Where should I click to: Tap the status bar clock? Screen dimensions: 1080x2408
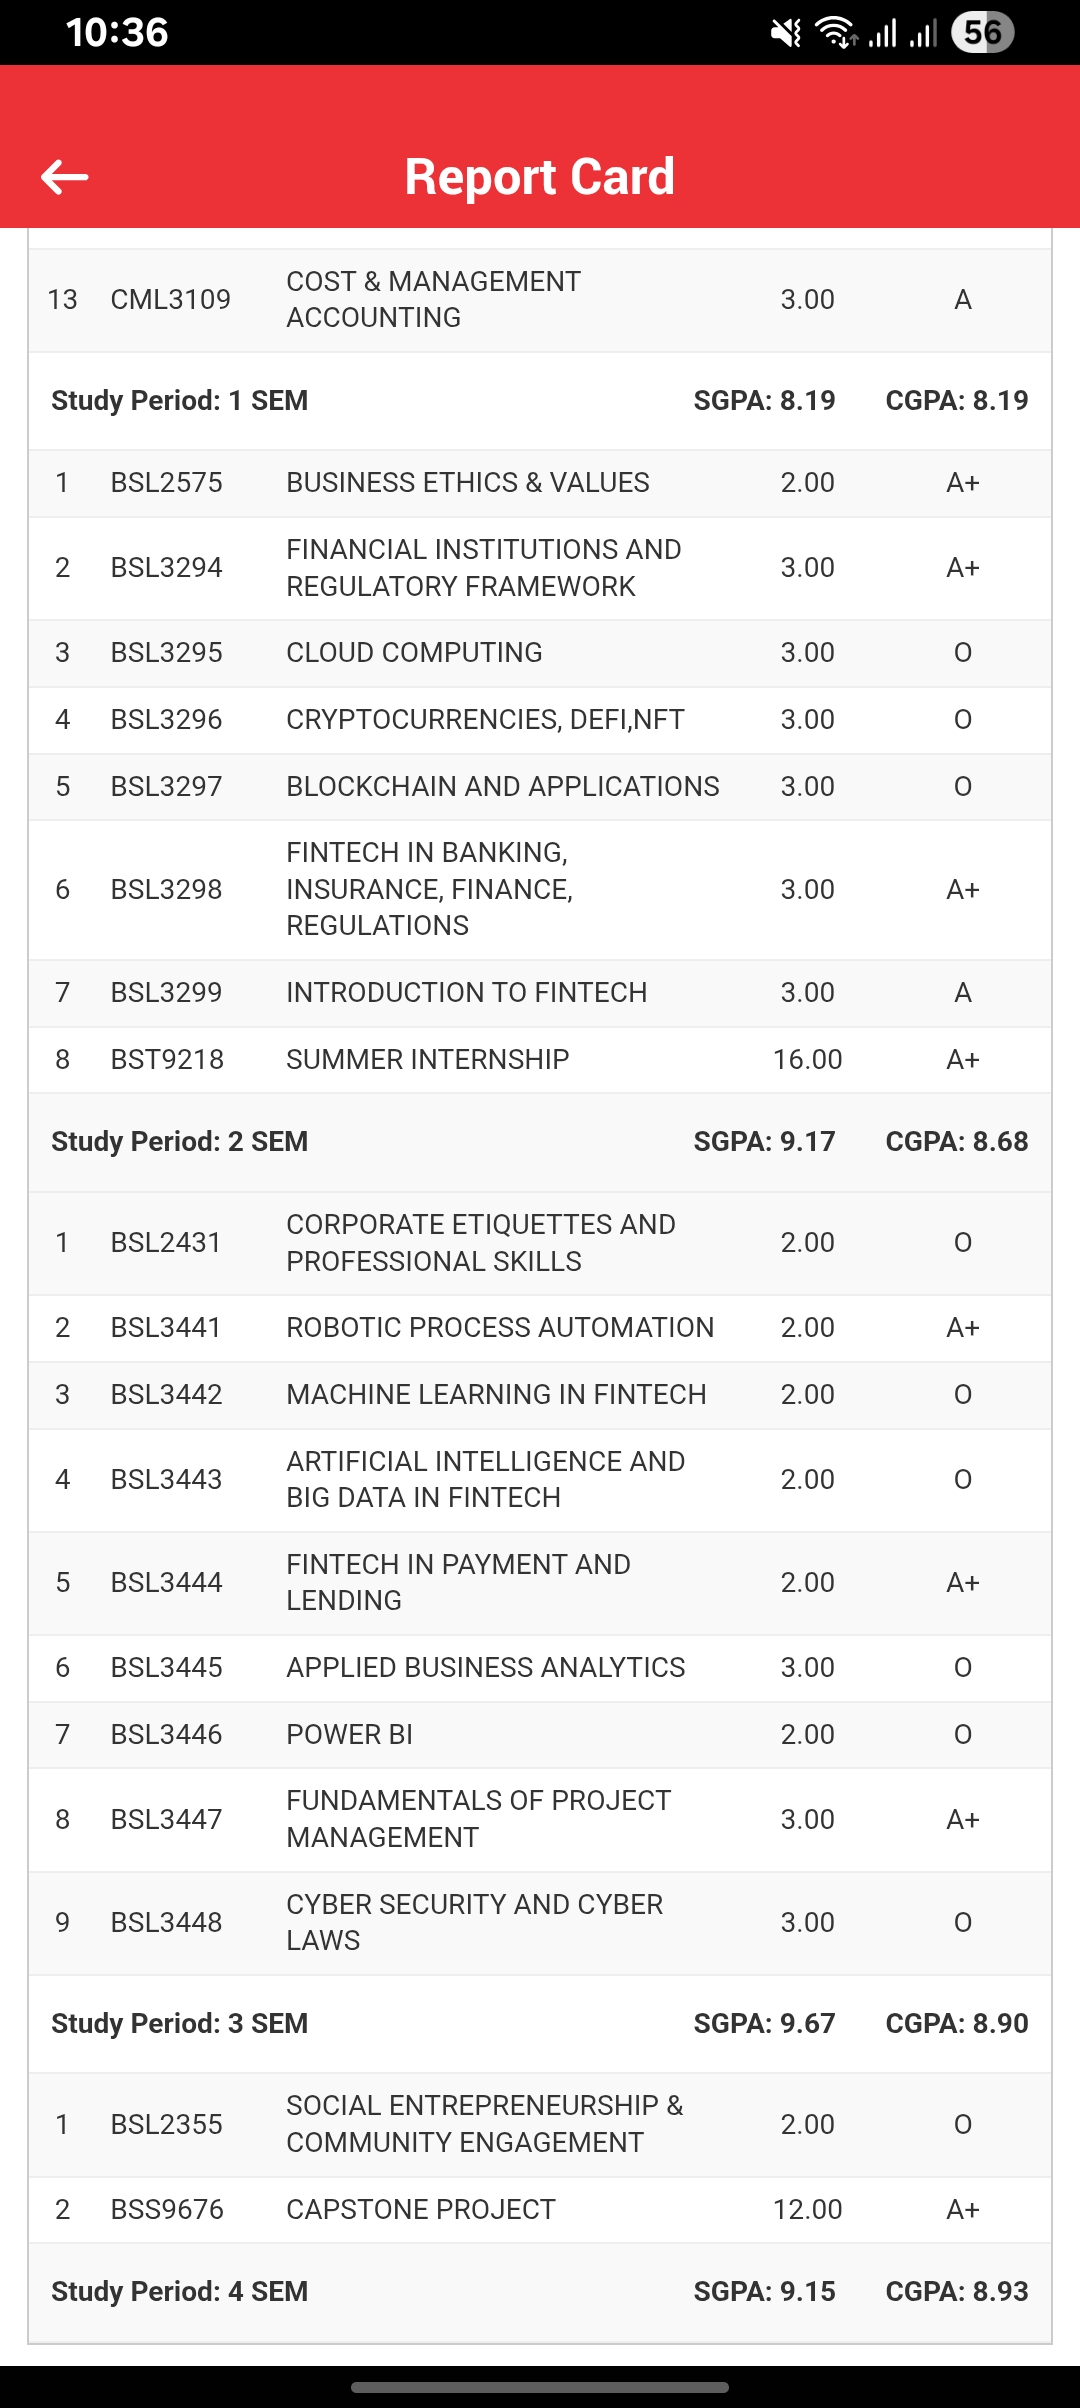117,33
